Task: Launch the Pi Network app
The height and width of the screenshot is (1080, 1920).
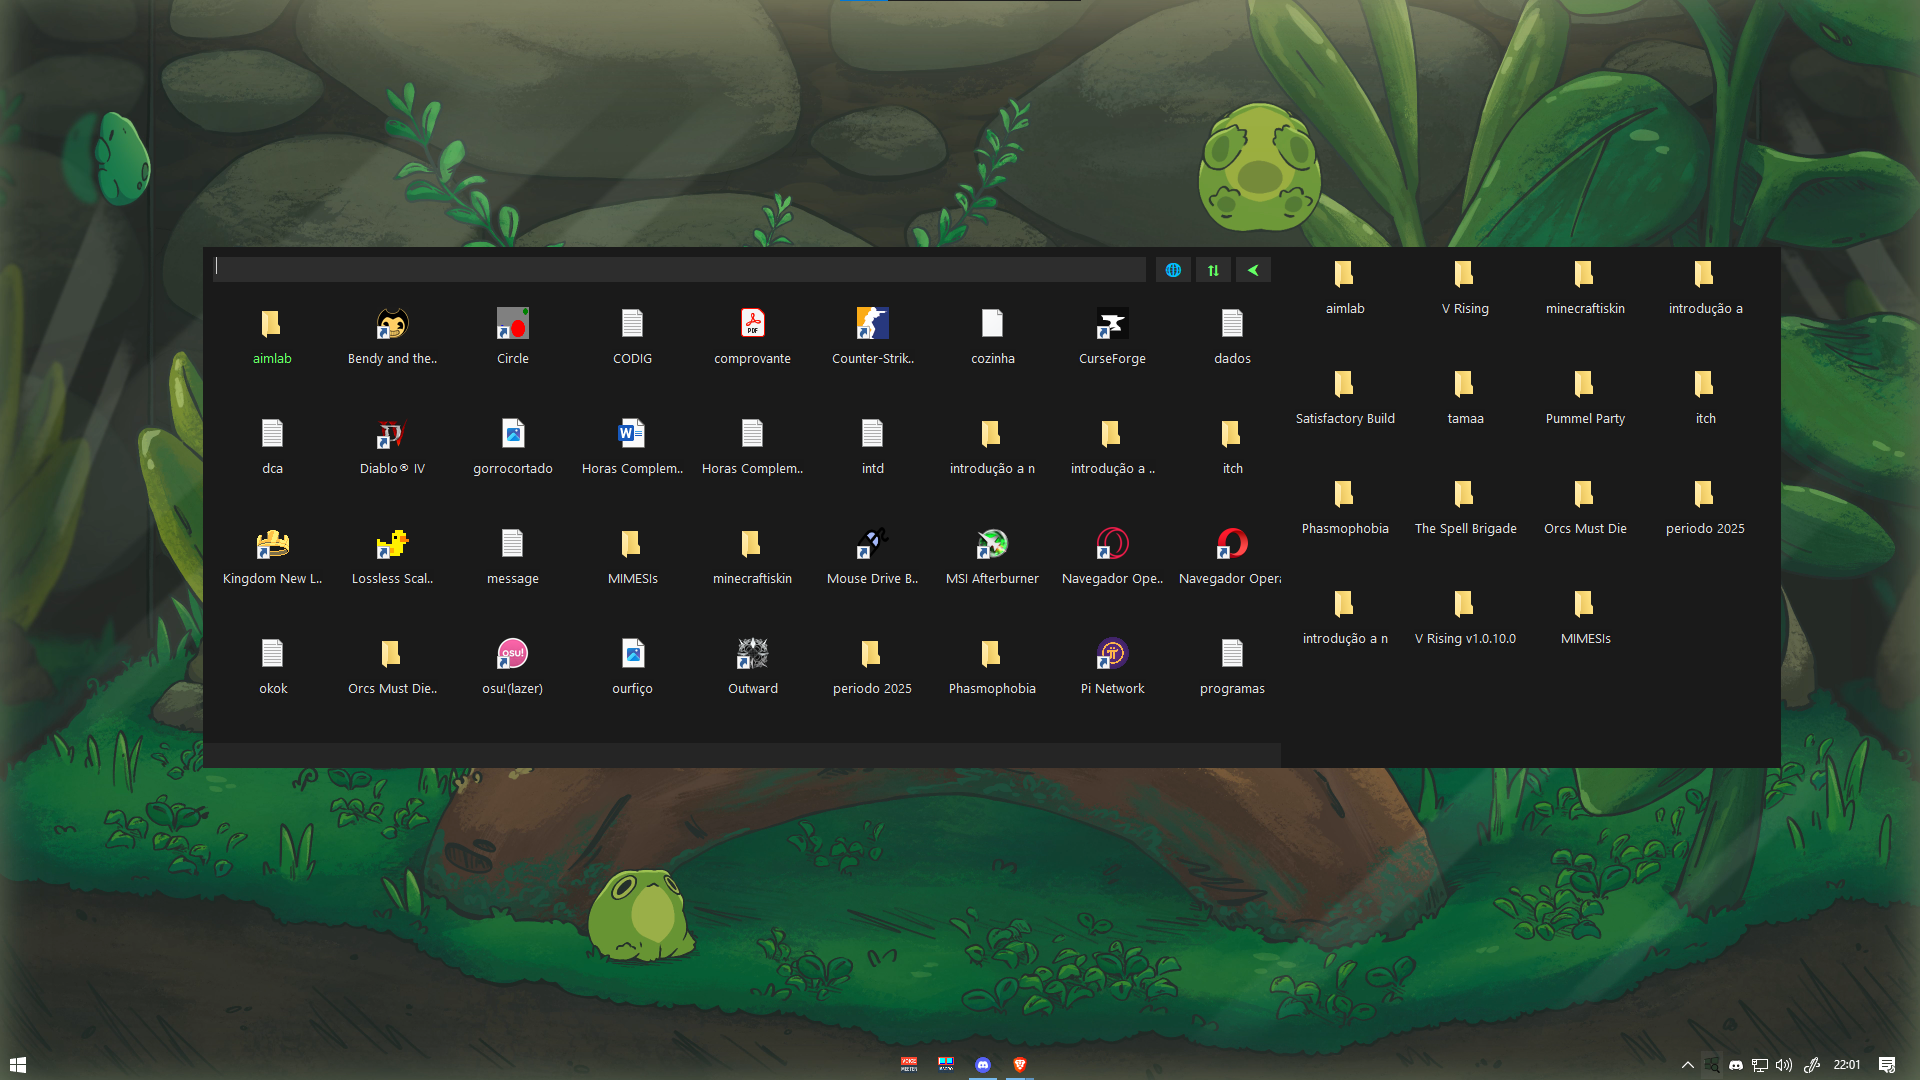Action: click(x=1112, y=655)
